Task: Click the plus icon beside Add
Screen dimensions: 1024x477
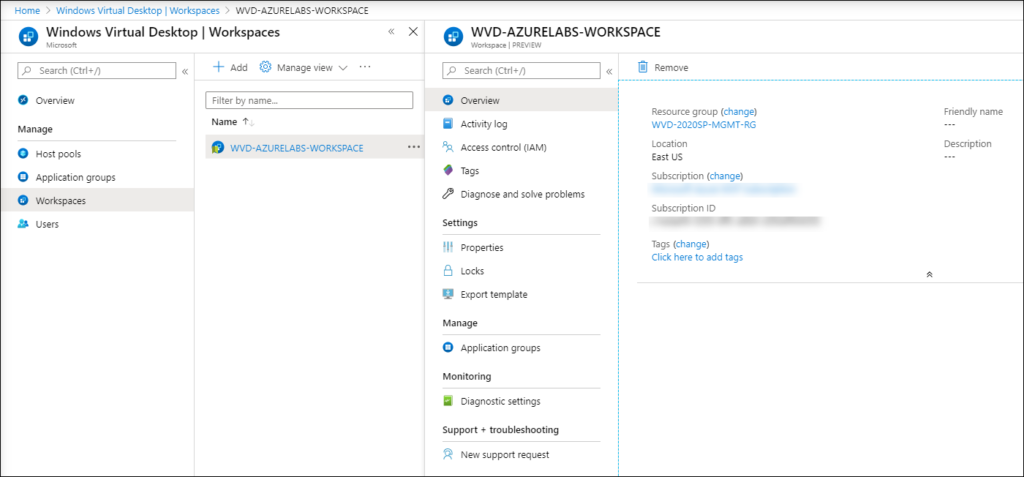Action: tap(219, 67)
